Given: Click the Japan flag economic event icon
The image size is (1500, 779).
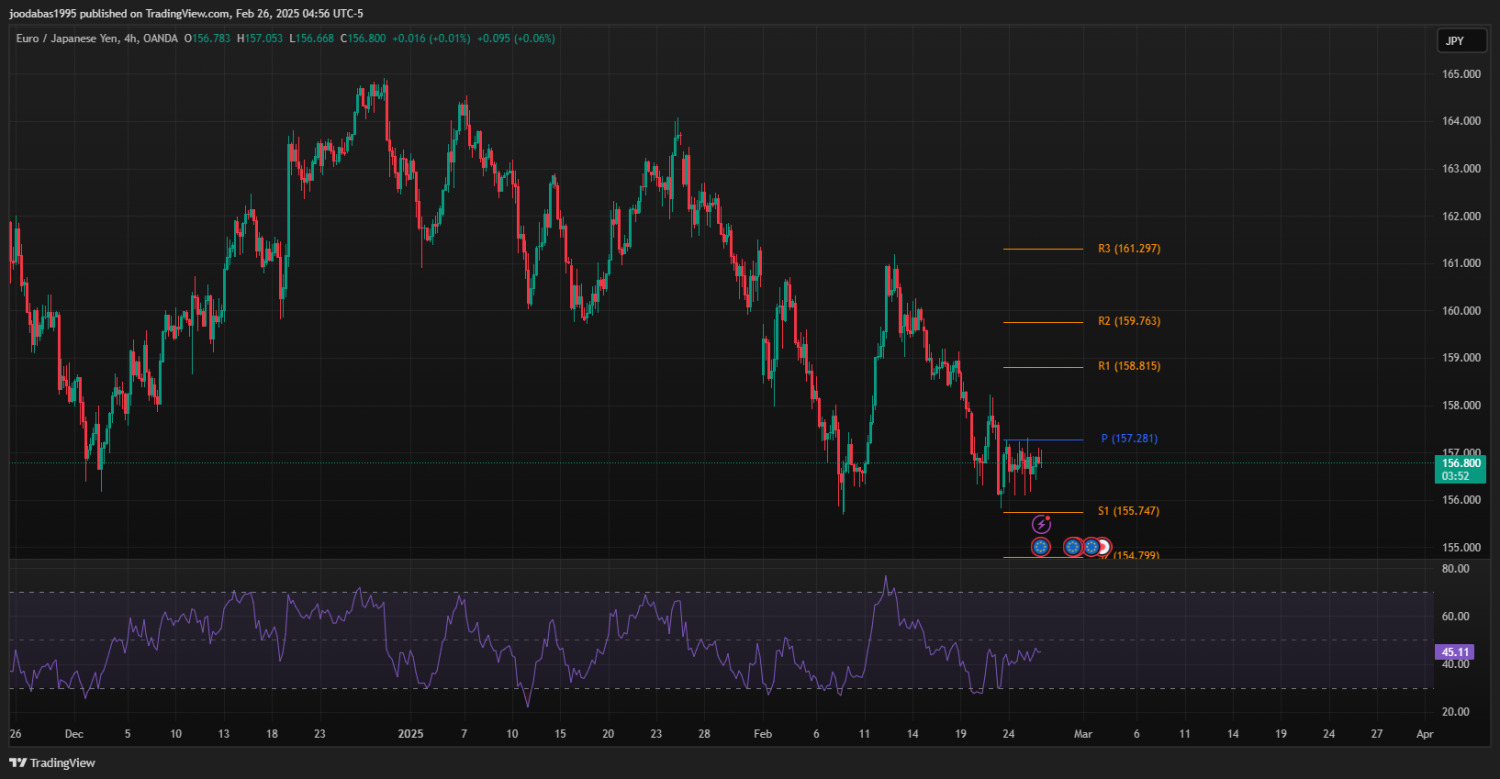Looking at the screenshot, I should (x=1103, y=547).
